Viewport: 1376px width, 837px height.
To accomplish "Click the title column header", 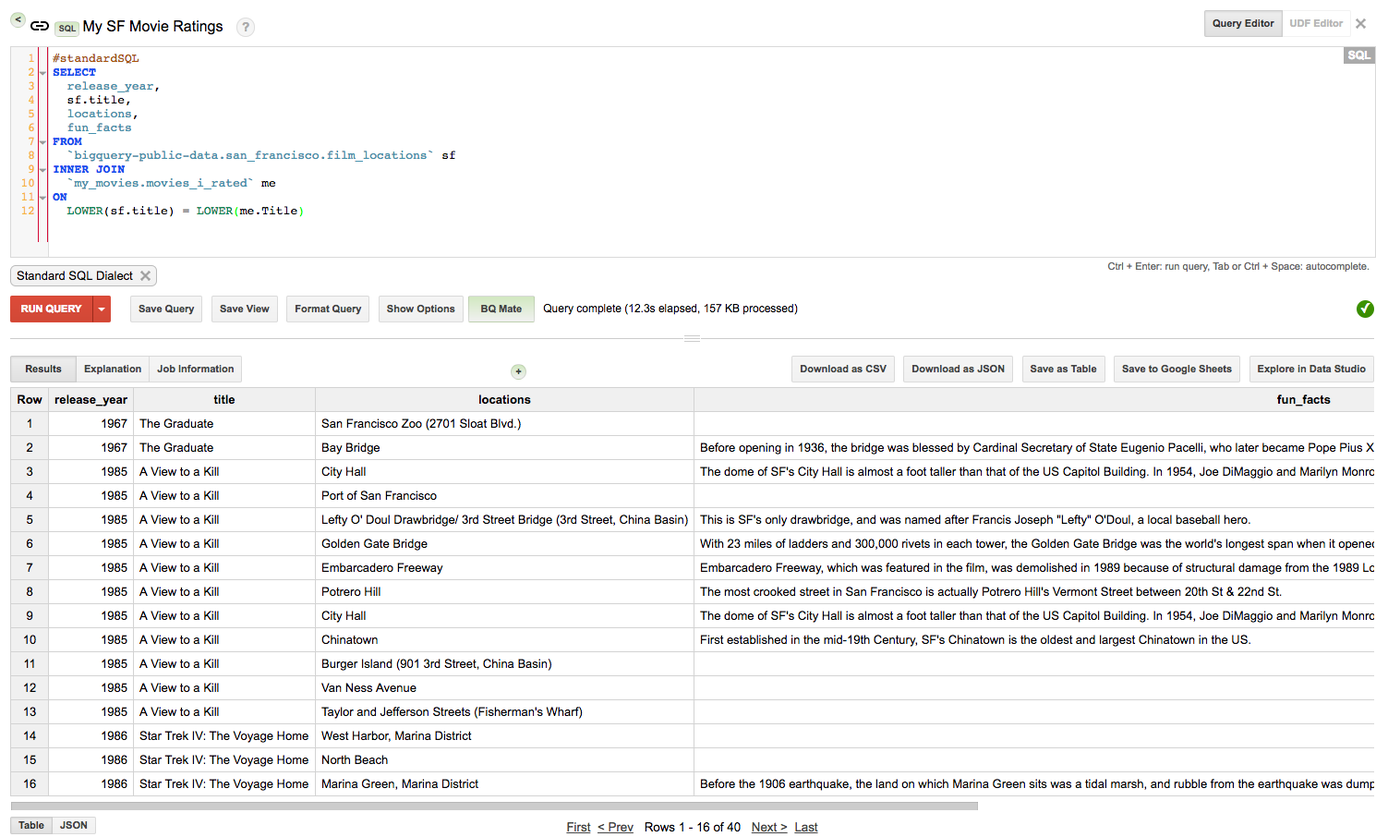I will pyautogui.click(x=224, y=400).
